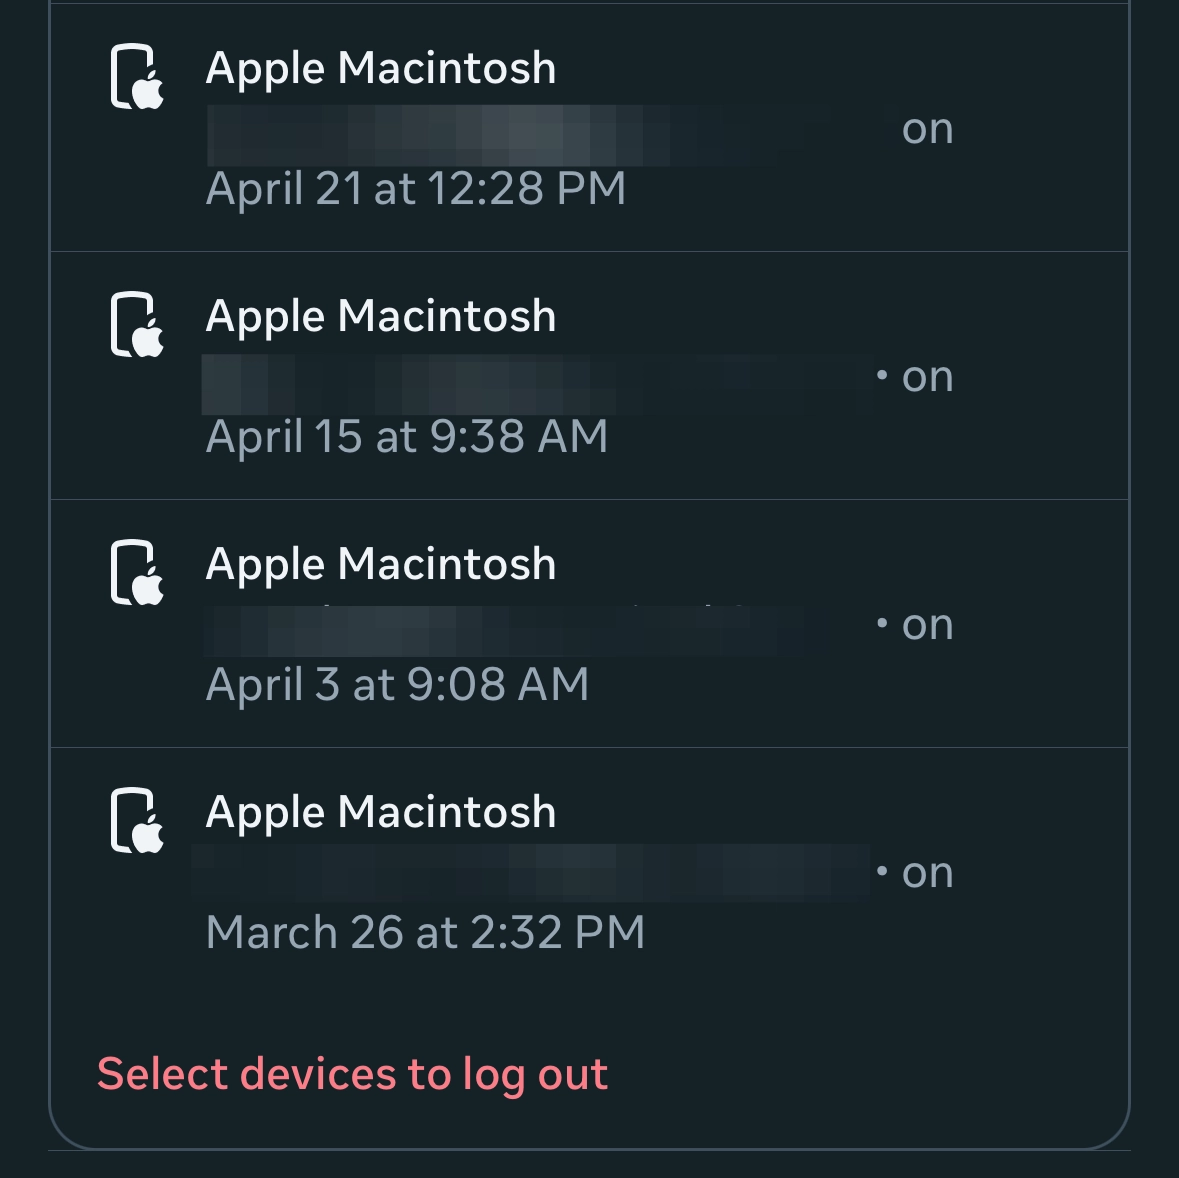
Task: Click the April 15 at 9:38 AM timestamp
Action: pos(407,437)
